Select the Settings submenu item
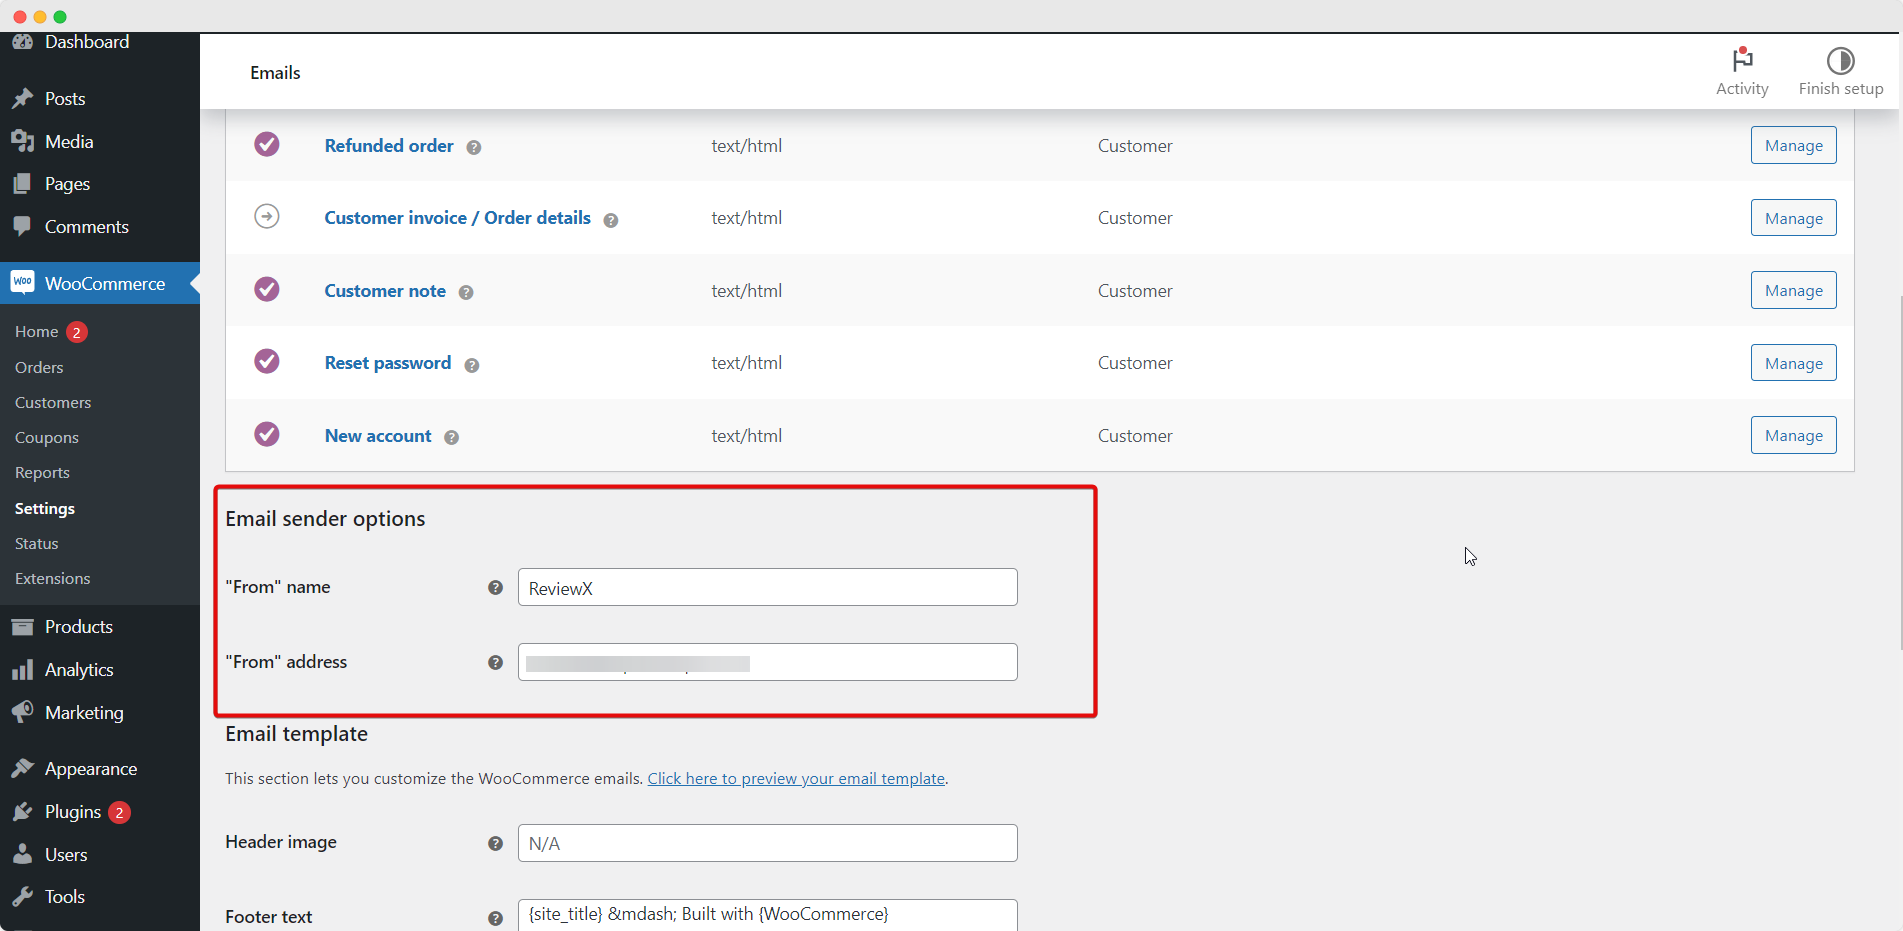This screenshot has width=1903, height=931. 45,509
